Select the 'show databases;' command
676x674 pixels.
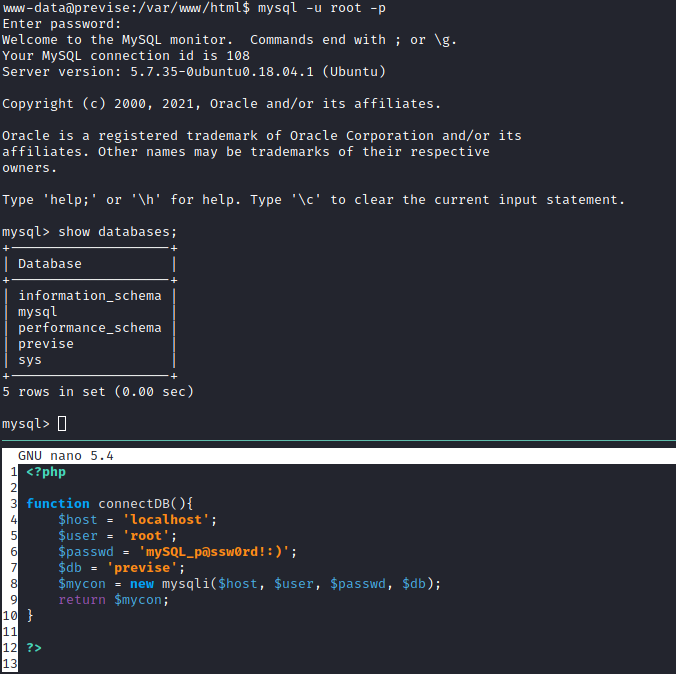click(117, 232)
